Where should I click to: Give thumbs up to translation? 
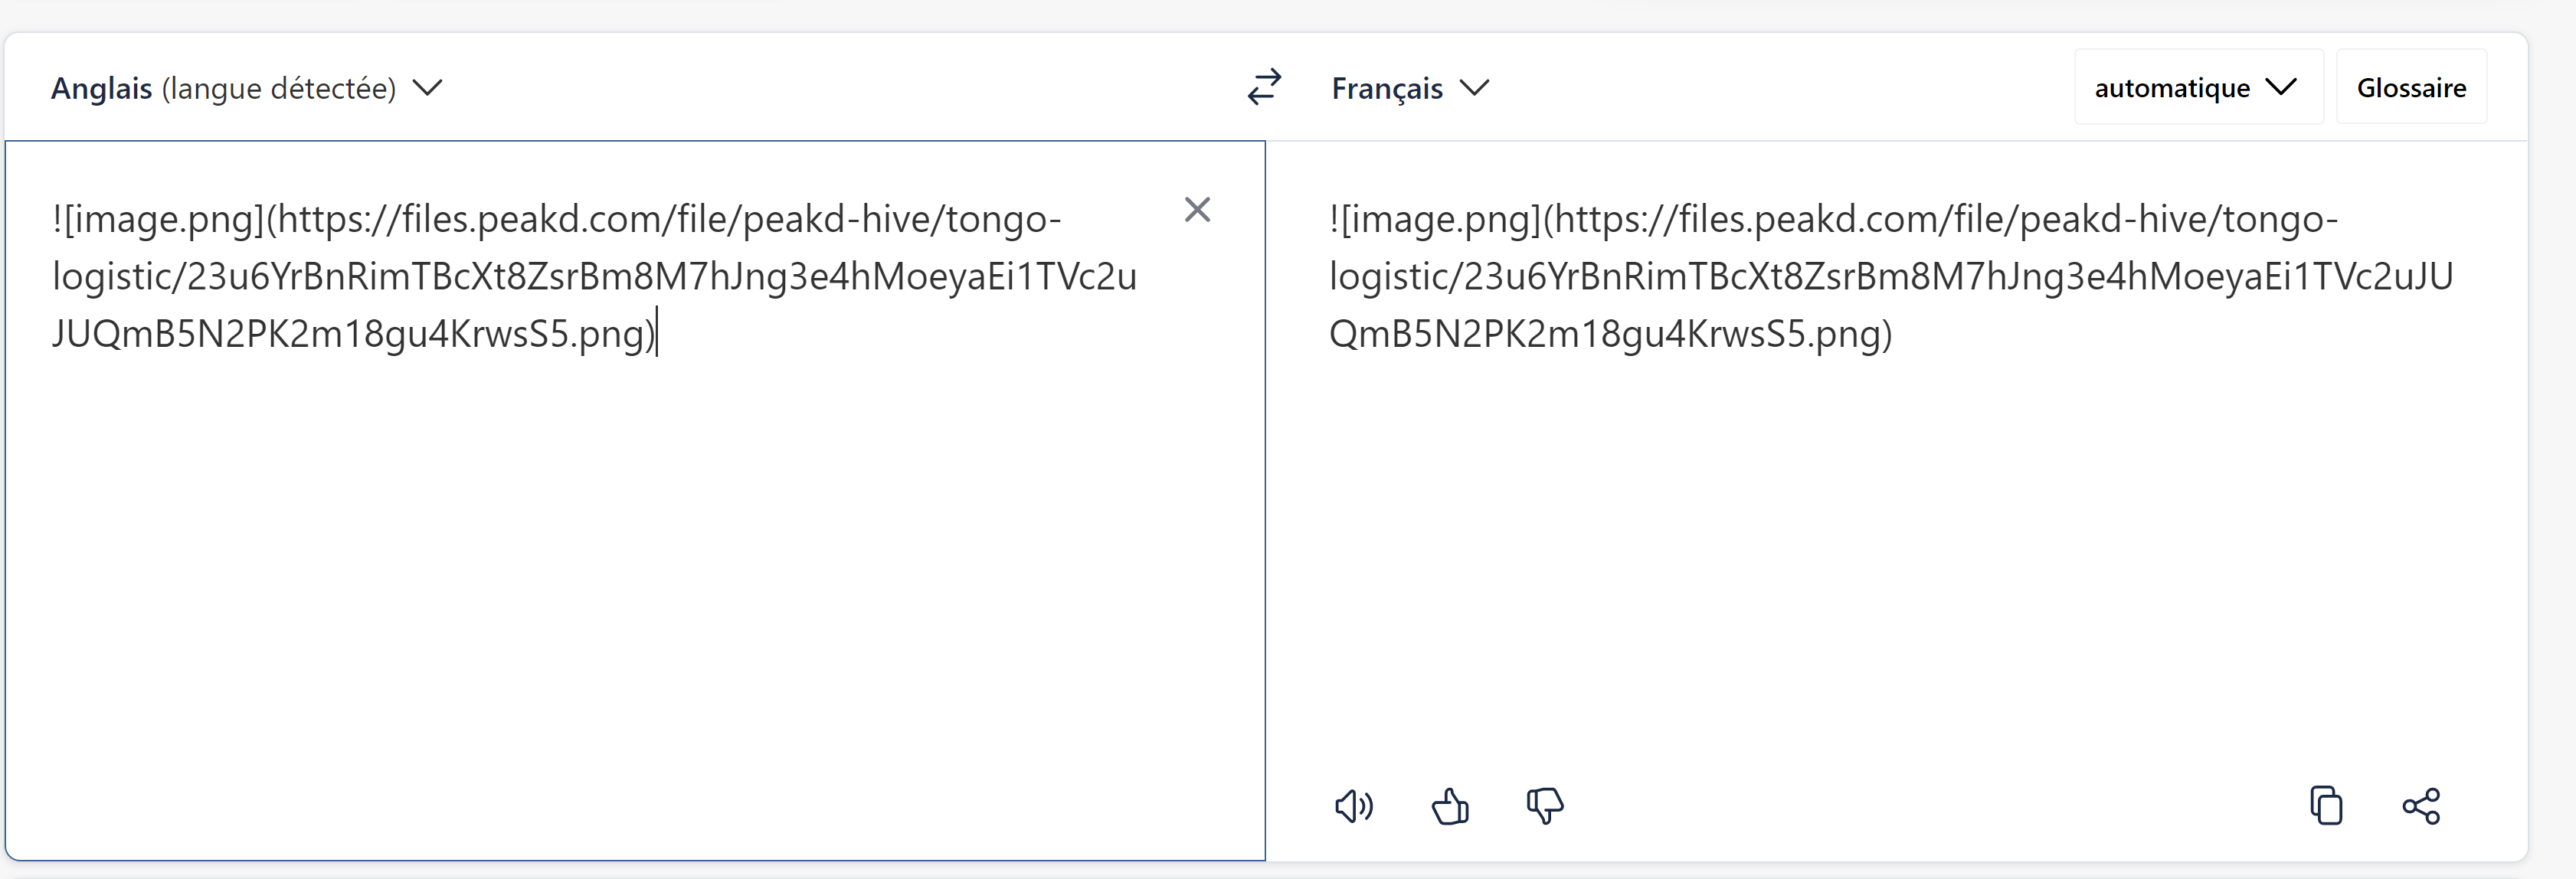(1450, 806)
